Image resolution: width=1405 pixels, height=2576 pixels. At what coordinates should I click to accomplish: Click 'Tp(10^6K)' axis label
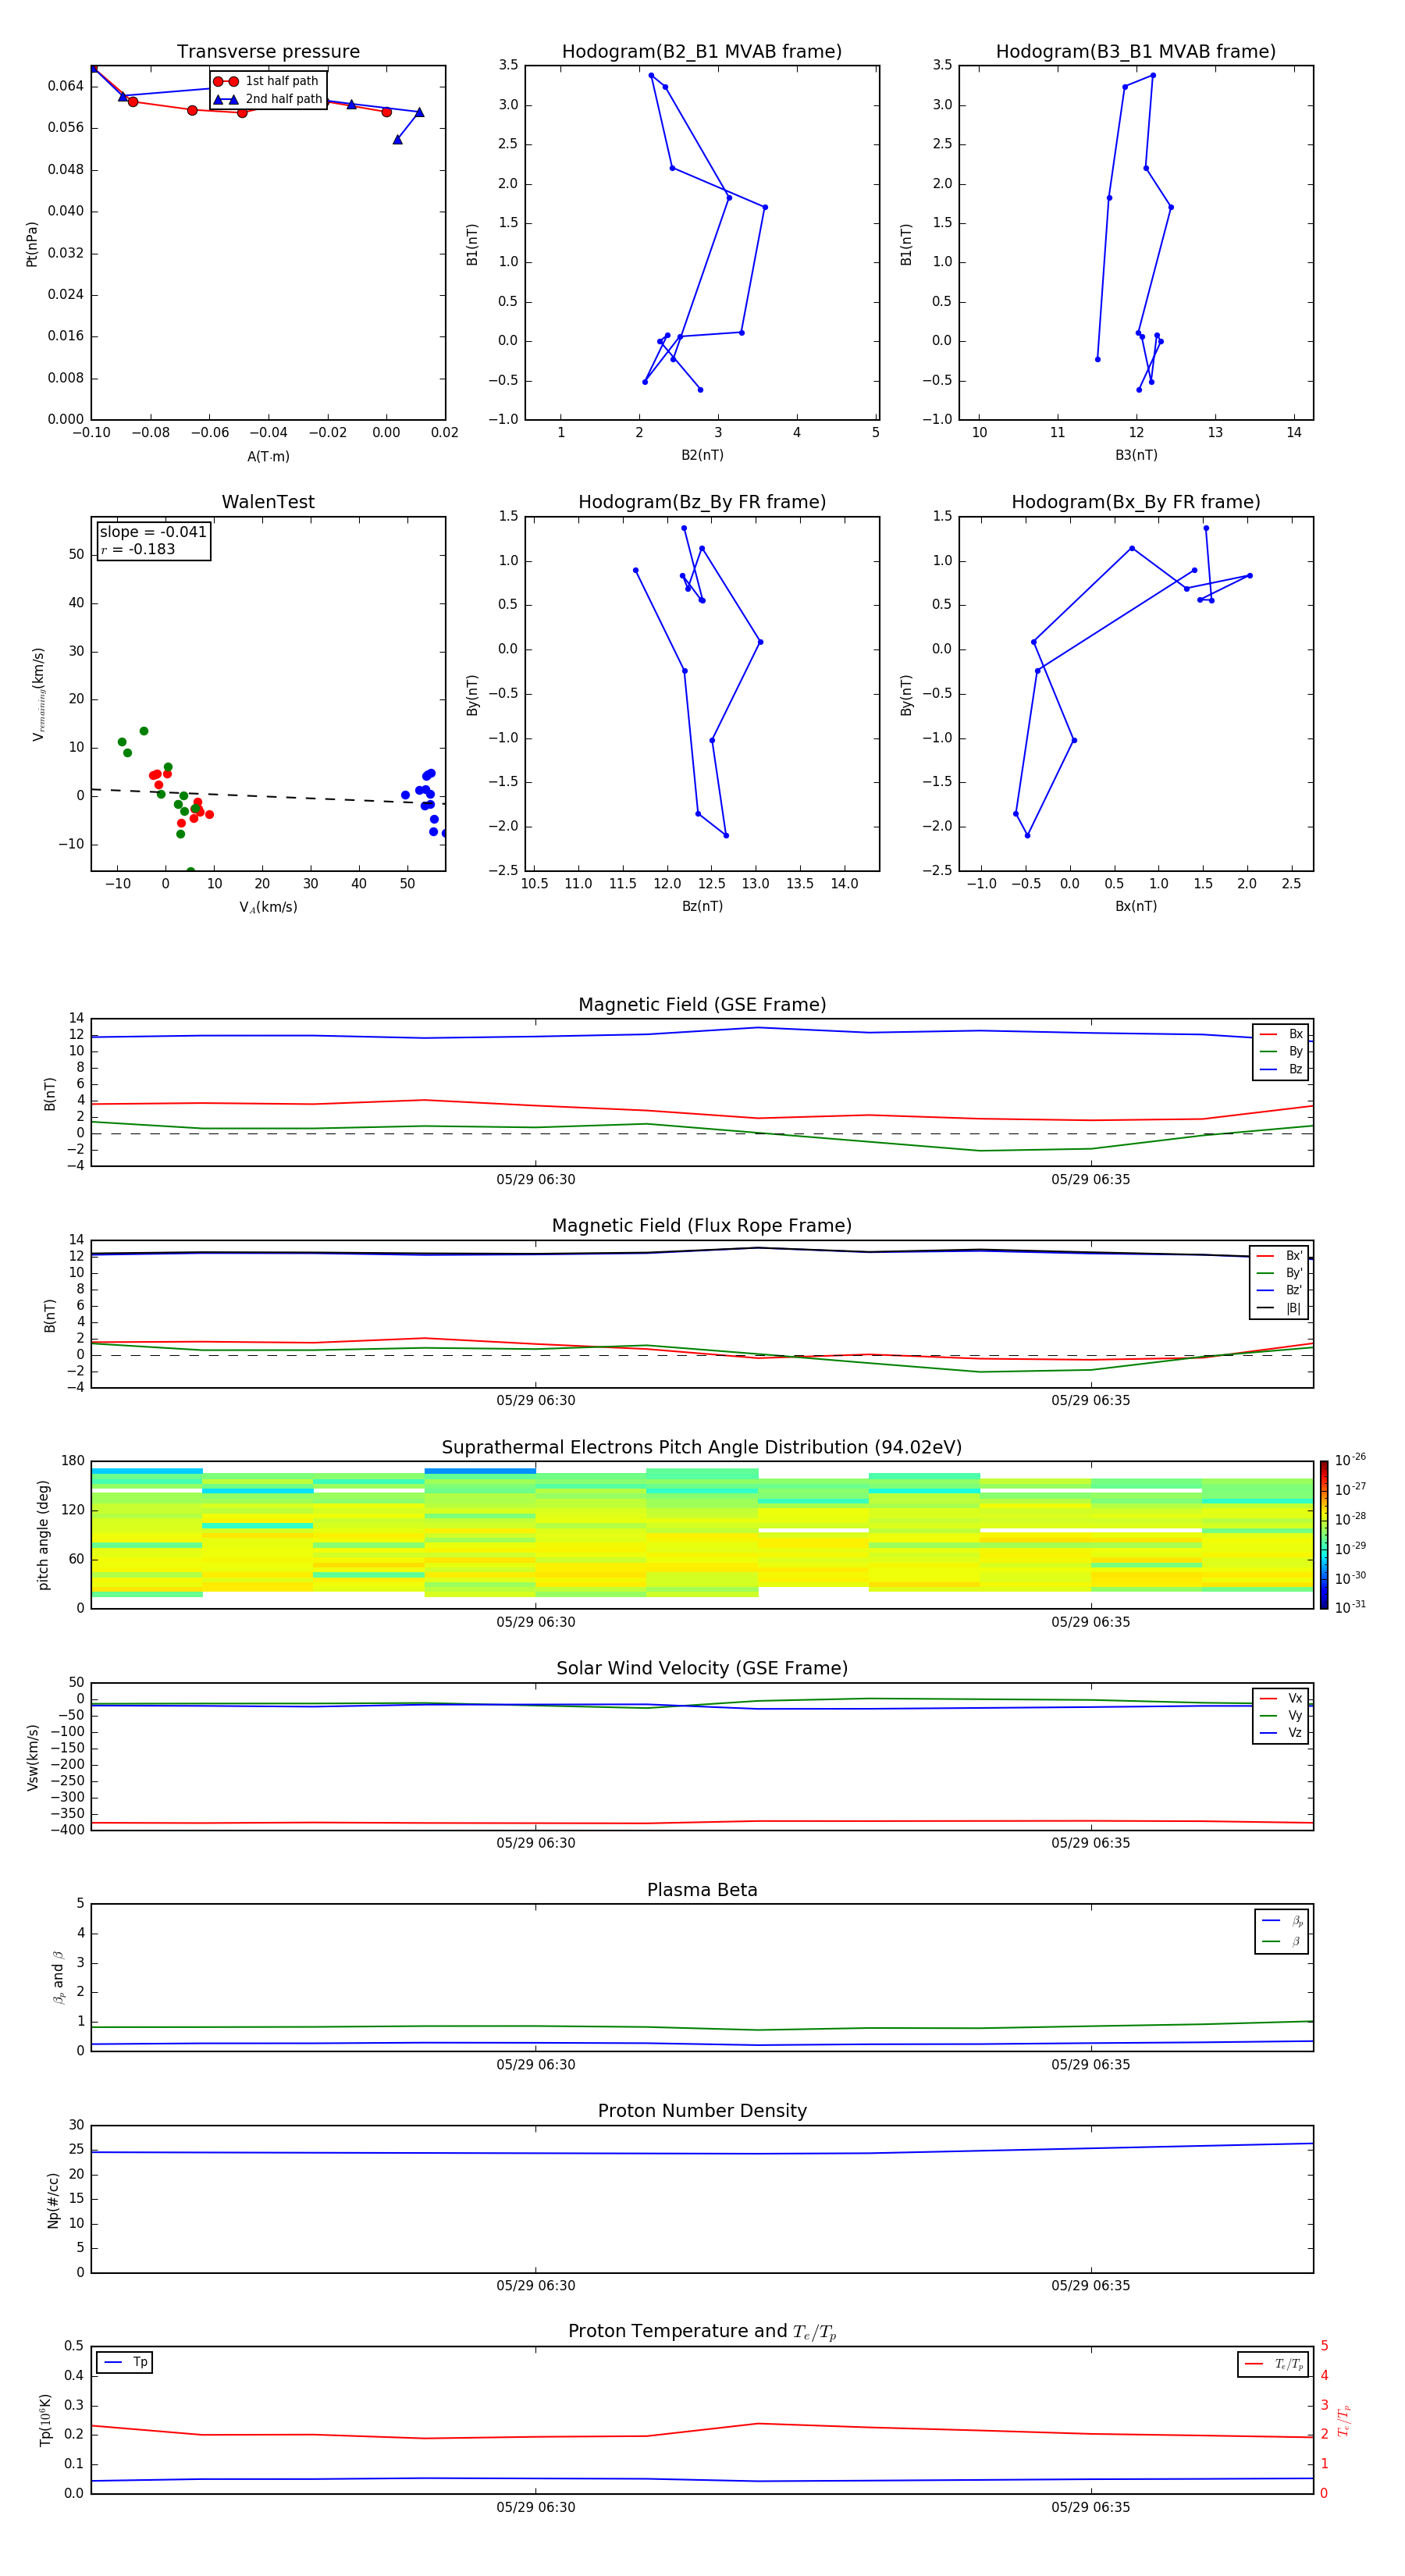point(45,2420)
